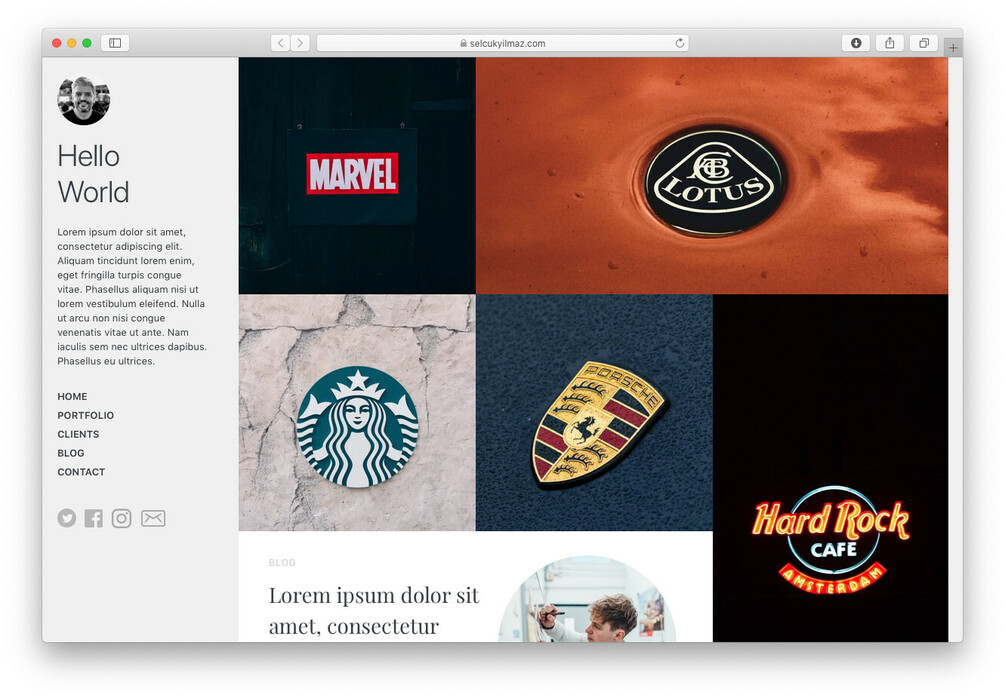Reload the page with the refresh icon

[x=679, y=43]
